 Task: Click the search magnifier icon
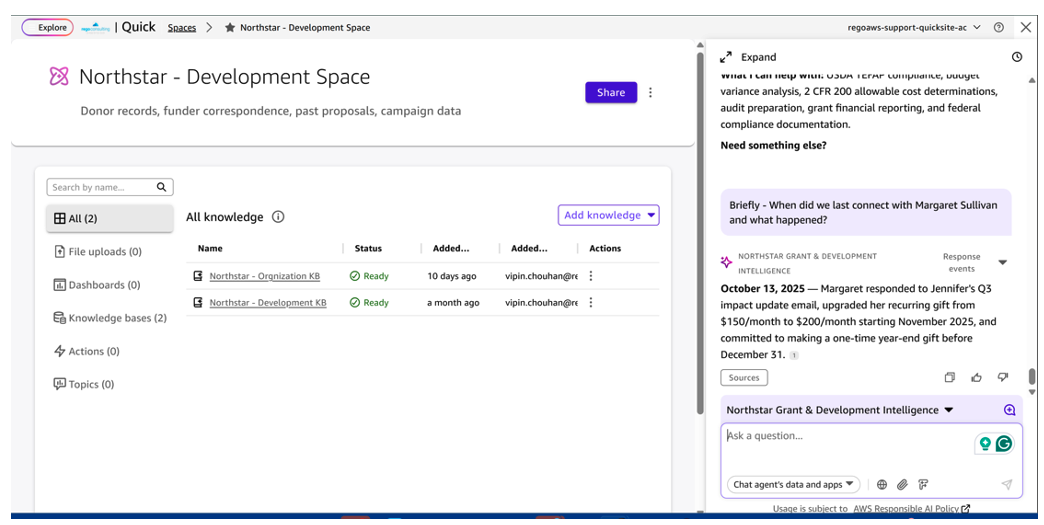(162, 187)
